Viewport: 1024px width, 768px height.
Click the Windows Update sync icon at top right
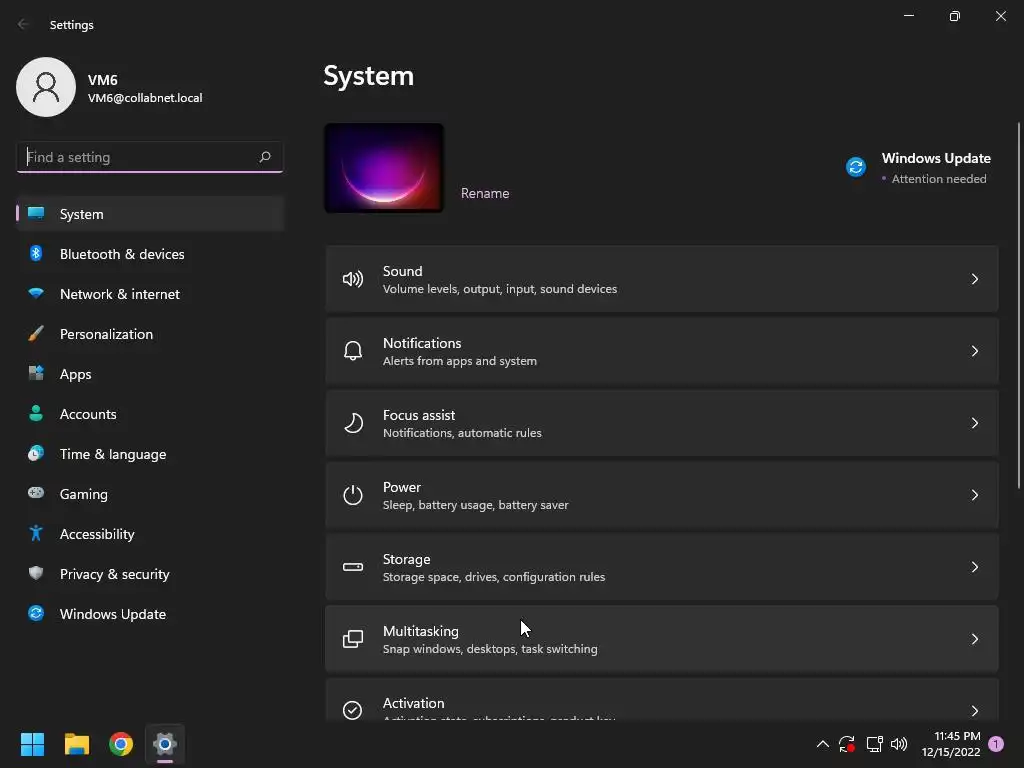[856, 167]
